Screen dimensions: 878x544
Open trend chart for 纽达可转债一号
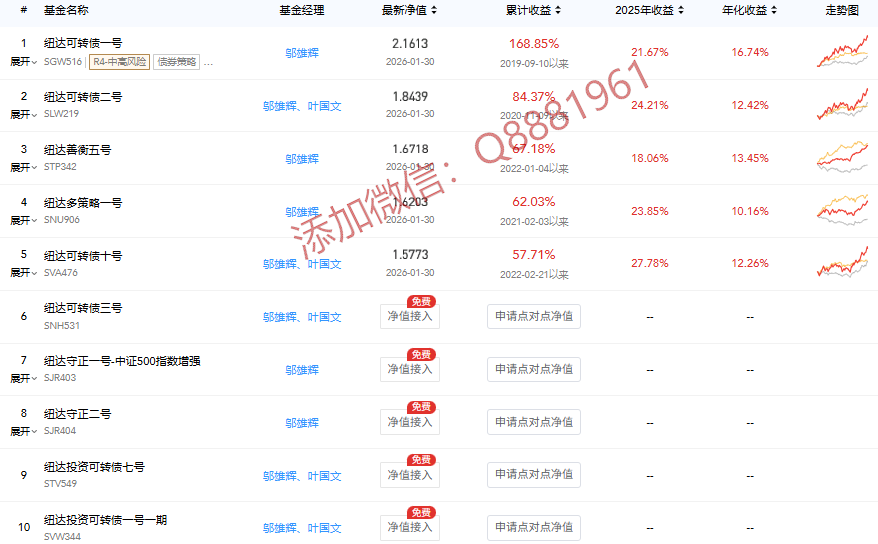[x=842, y=52]
